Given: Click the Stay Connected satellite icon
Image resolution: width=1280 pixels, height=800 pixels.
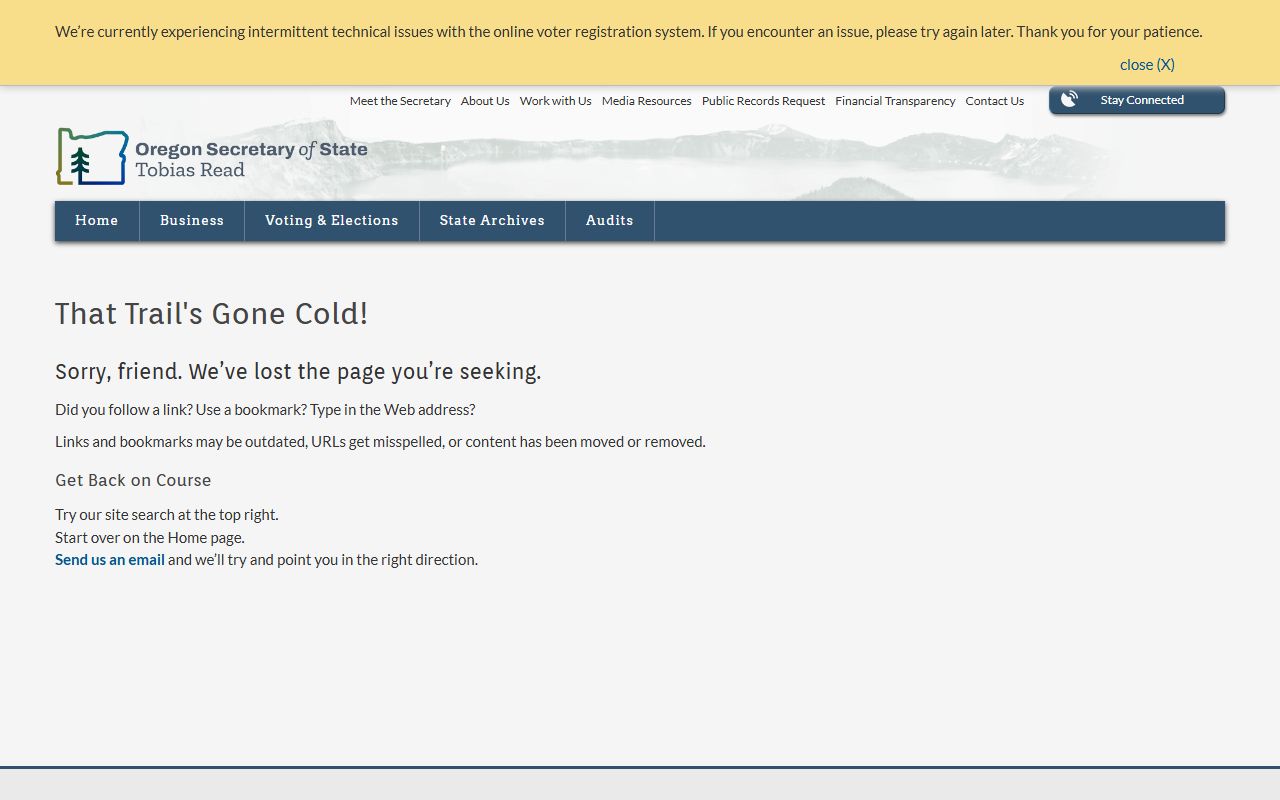Looking at the screenshot, I should pos(1069,100).
